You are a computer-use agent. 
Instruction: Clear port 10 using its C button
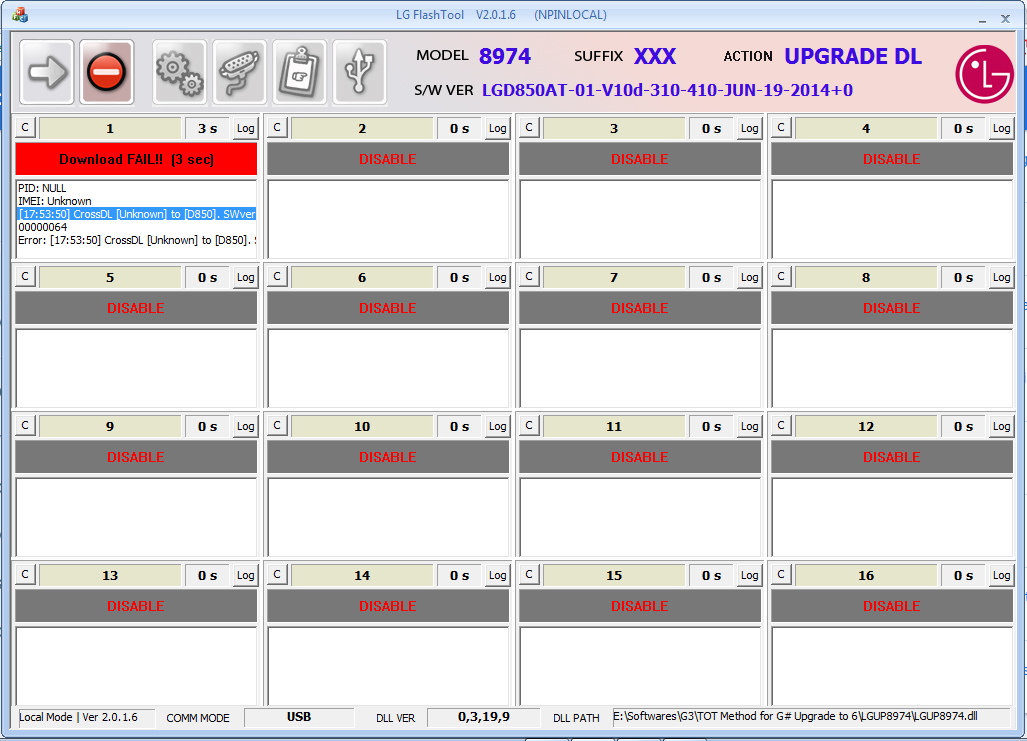pos(277,425)
